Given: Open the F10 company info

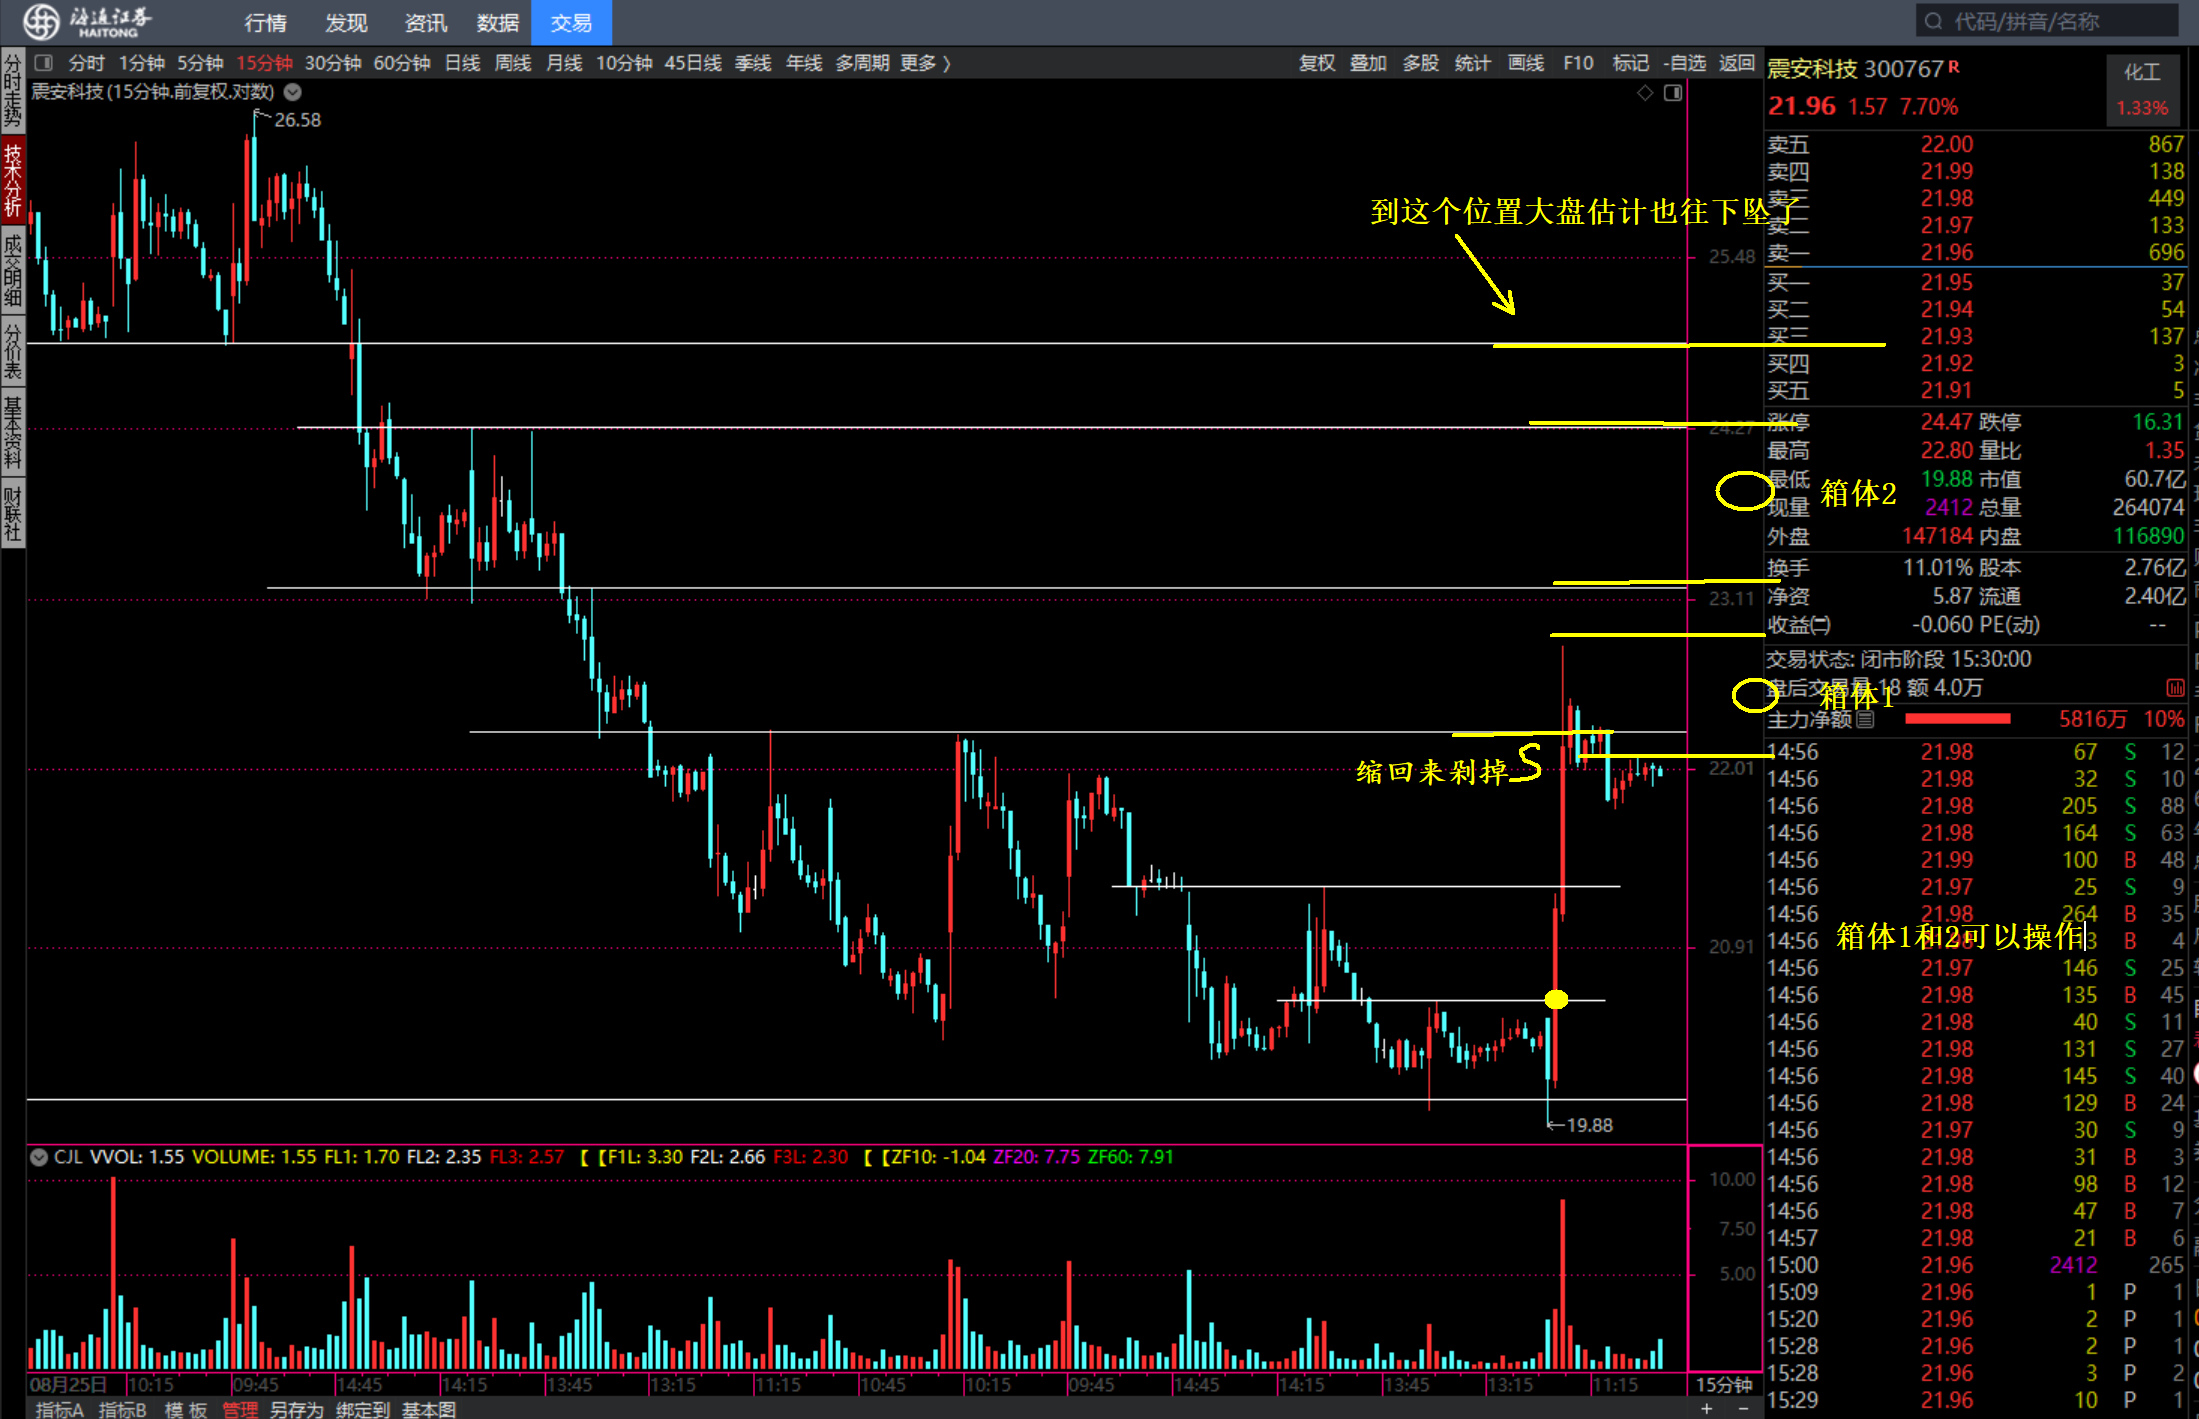Looking at the screenshot, I should (x=1578, y=63).
